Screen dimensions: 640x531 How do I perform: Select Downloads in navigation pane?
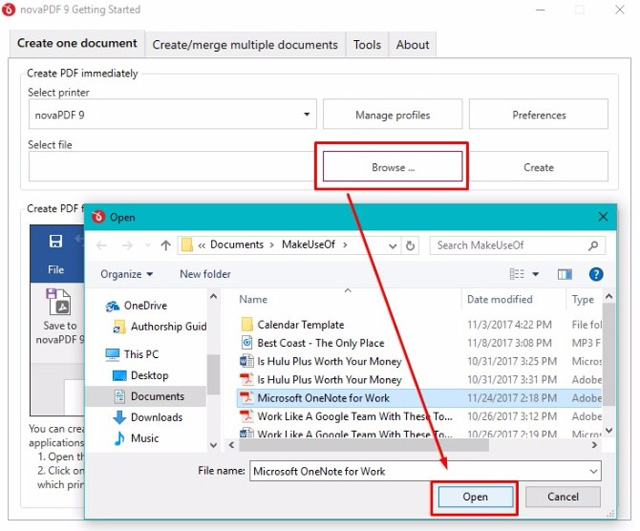(156, 417)
